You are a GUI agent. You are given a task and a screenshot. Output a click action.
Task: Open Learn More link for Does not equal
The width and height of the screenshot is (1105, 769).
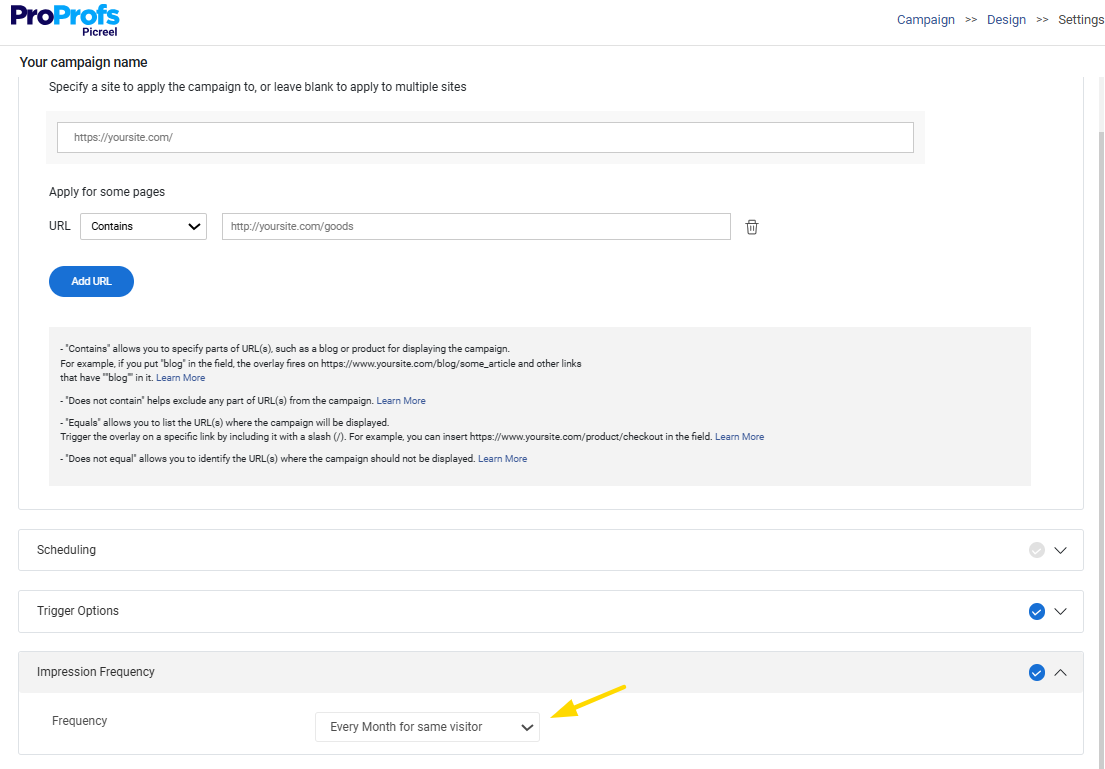pyautogui.click(x=502, y=459)
